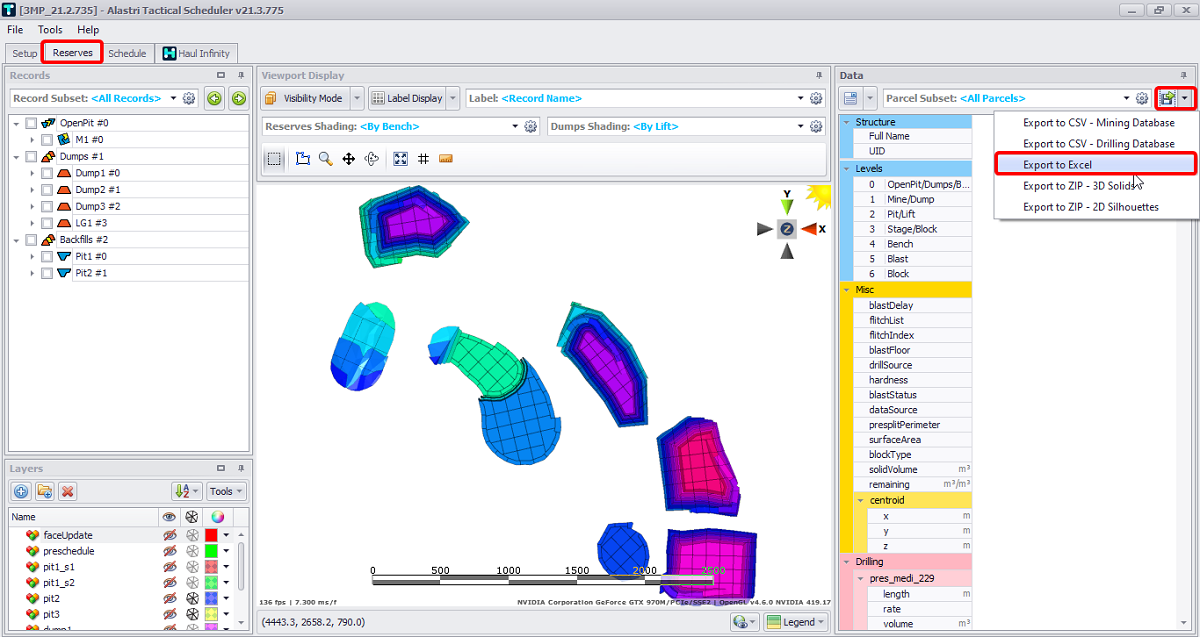This screenshot has width=1200, height=637.
Task: Activate the pan move tool
Action: [x=349, y=159]
